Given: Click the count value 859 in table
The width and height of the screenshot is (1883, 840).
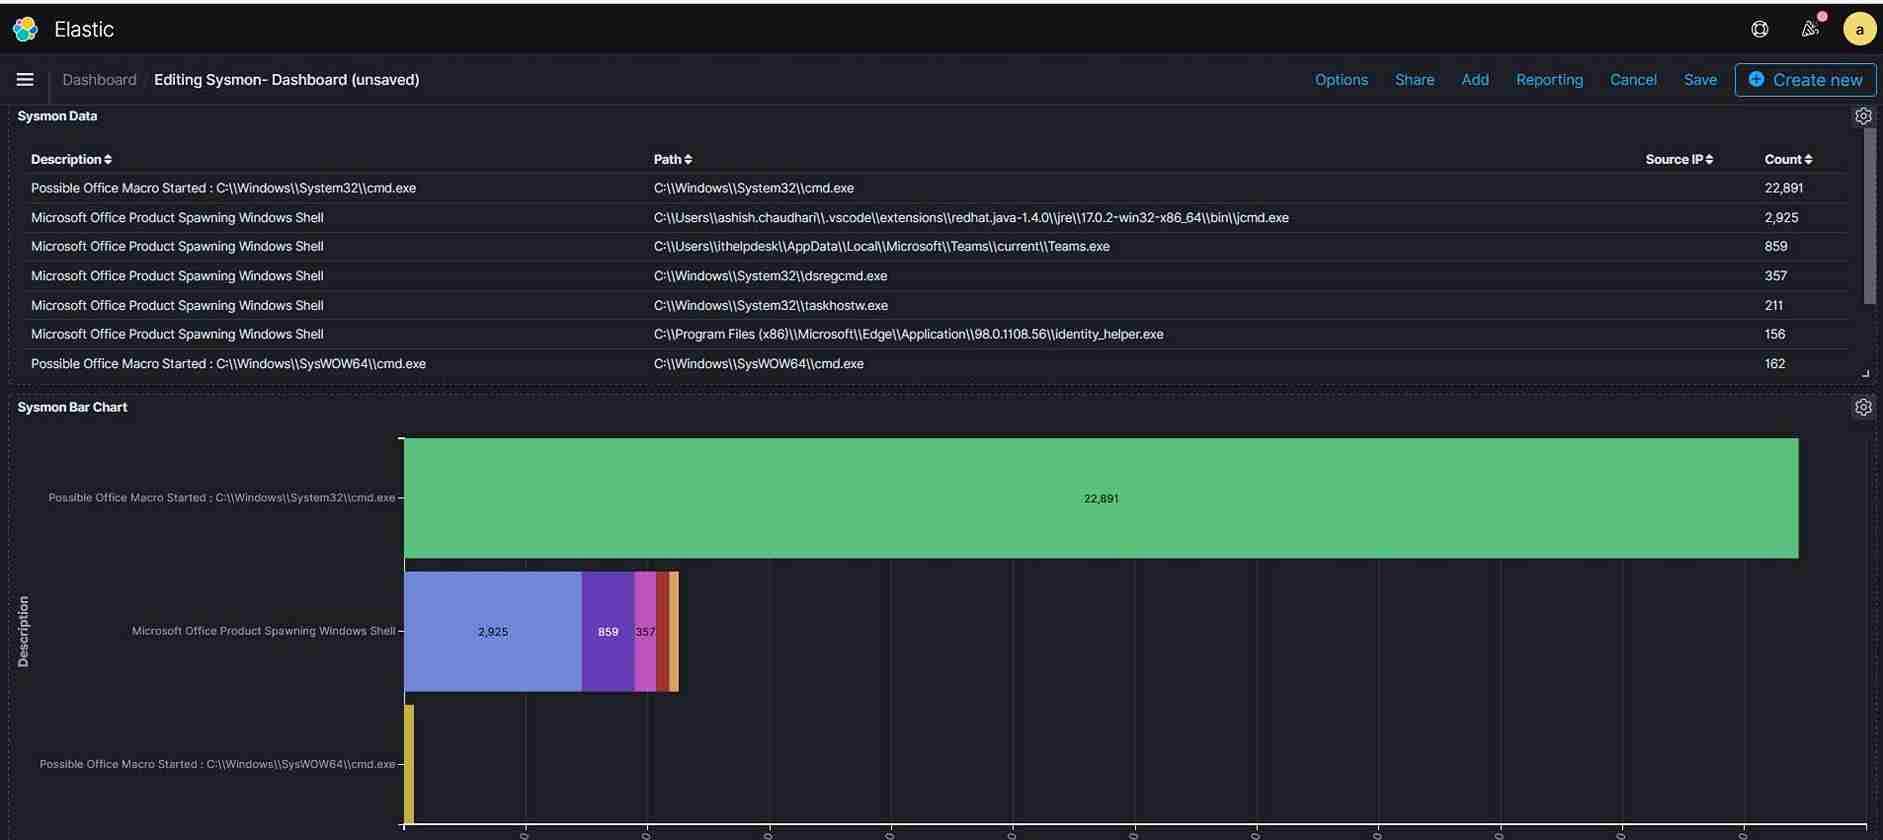Looking at the screenshot, I should click(1776, 246).
